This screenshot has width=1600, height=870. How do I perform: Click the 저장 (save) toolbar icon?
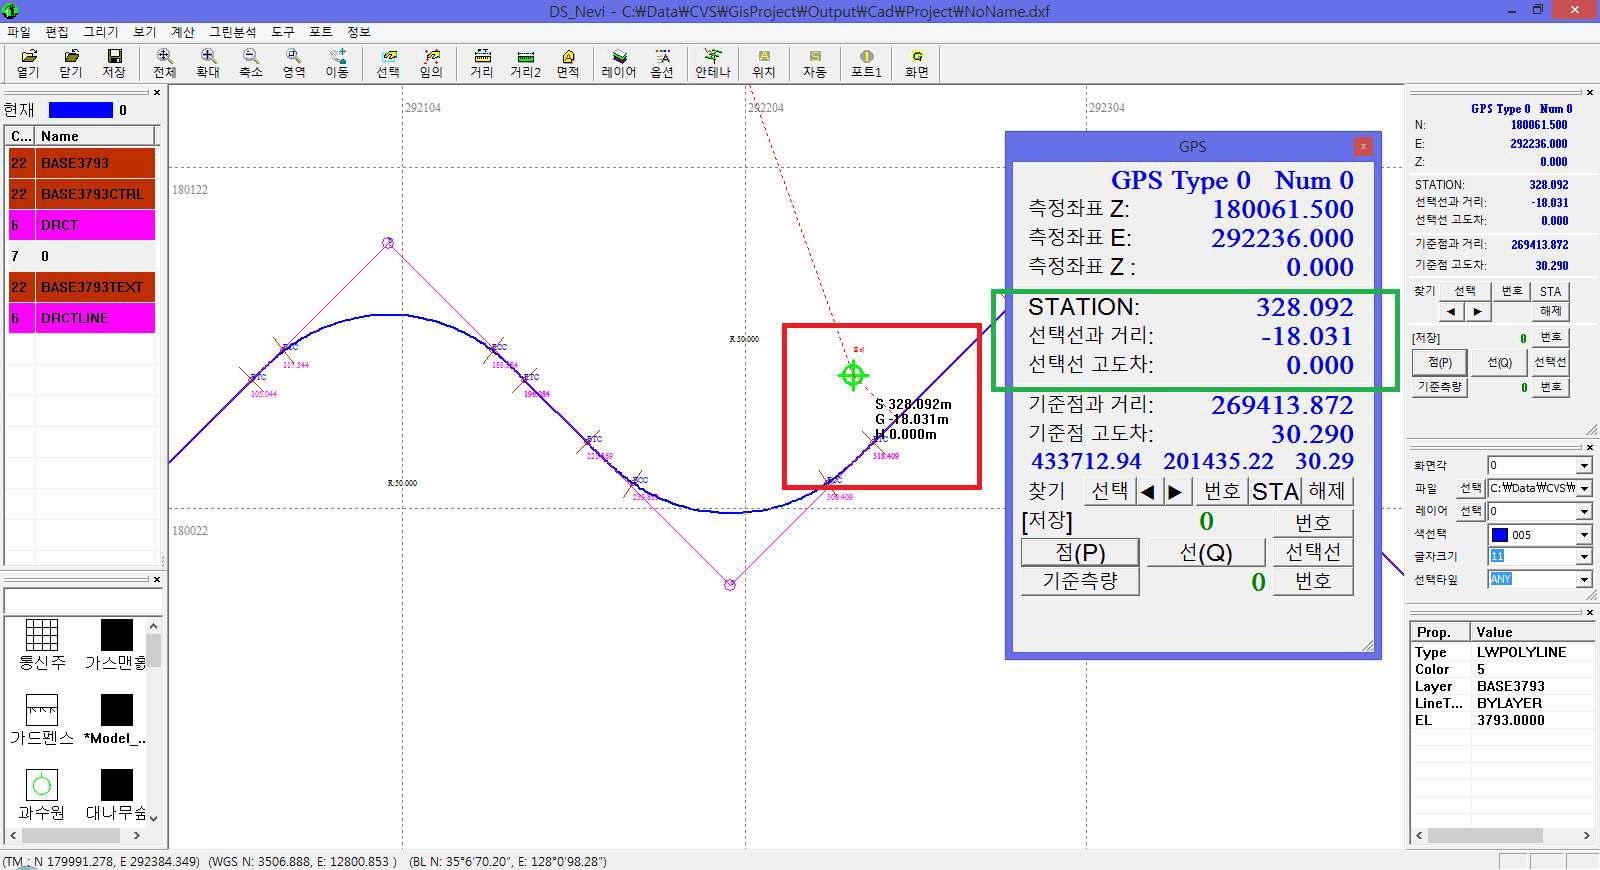pyautogui.click(x=114, y=63)
